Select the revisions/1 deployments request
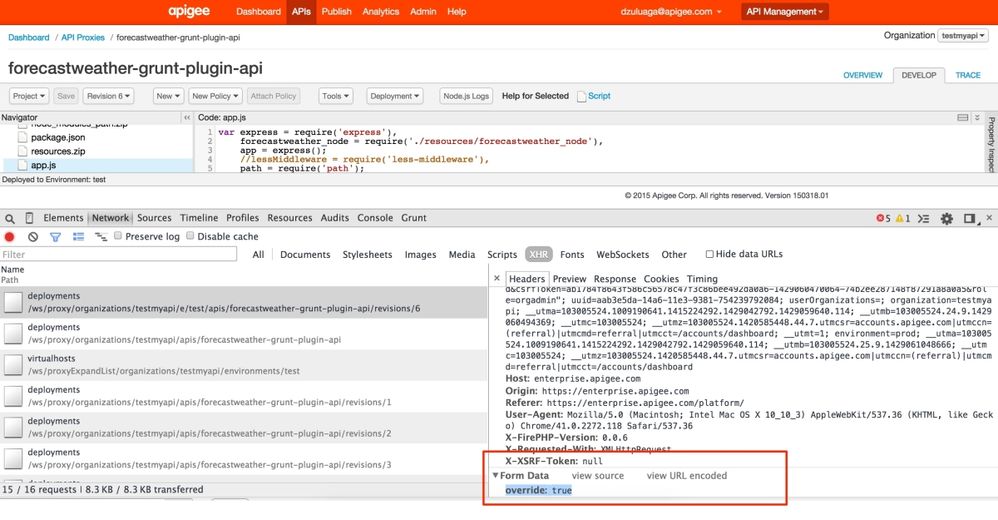The image size is (998, 520). click(244, 396)
